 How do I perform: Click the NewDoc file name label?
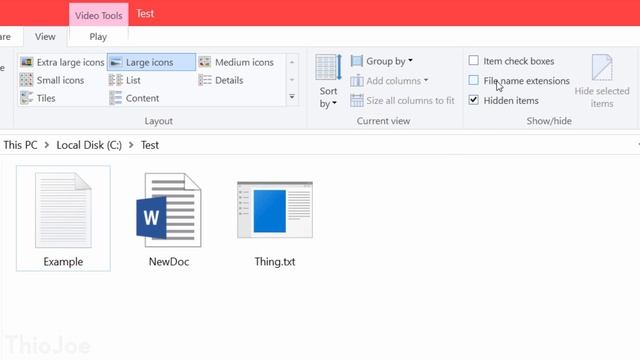coord(169,262)
